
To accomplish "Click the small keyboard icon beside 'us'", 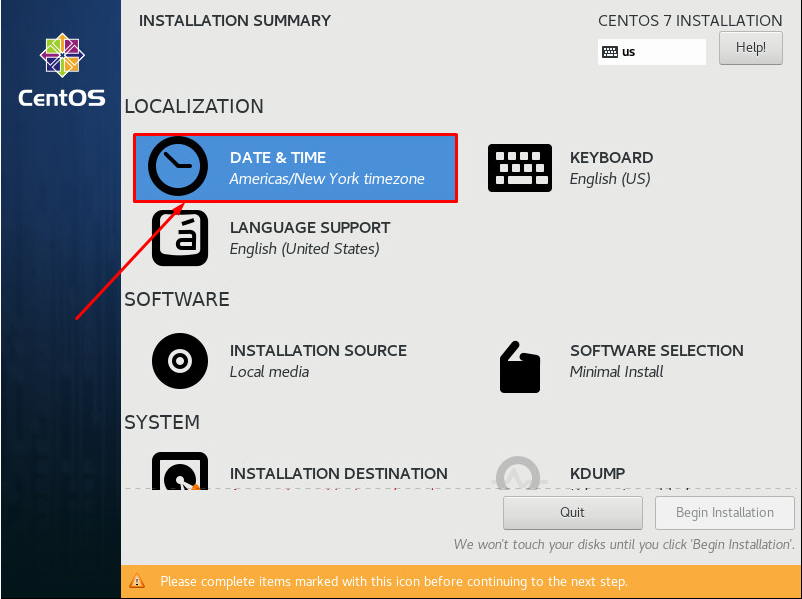I will tap(610, 52).
